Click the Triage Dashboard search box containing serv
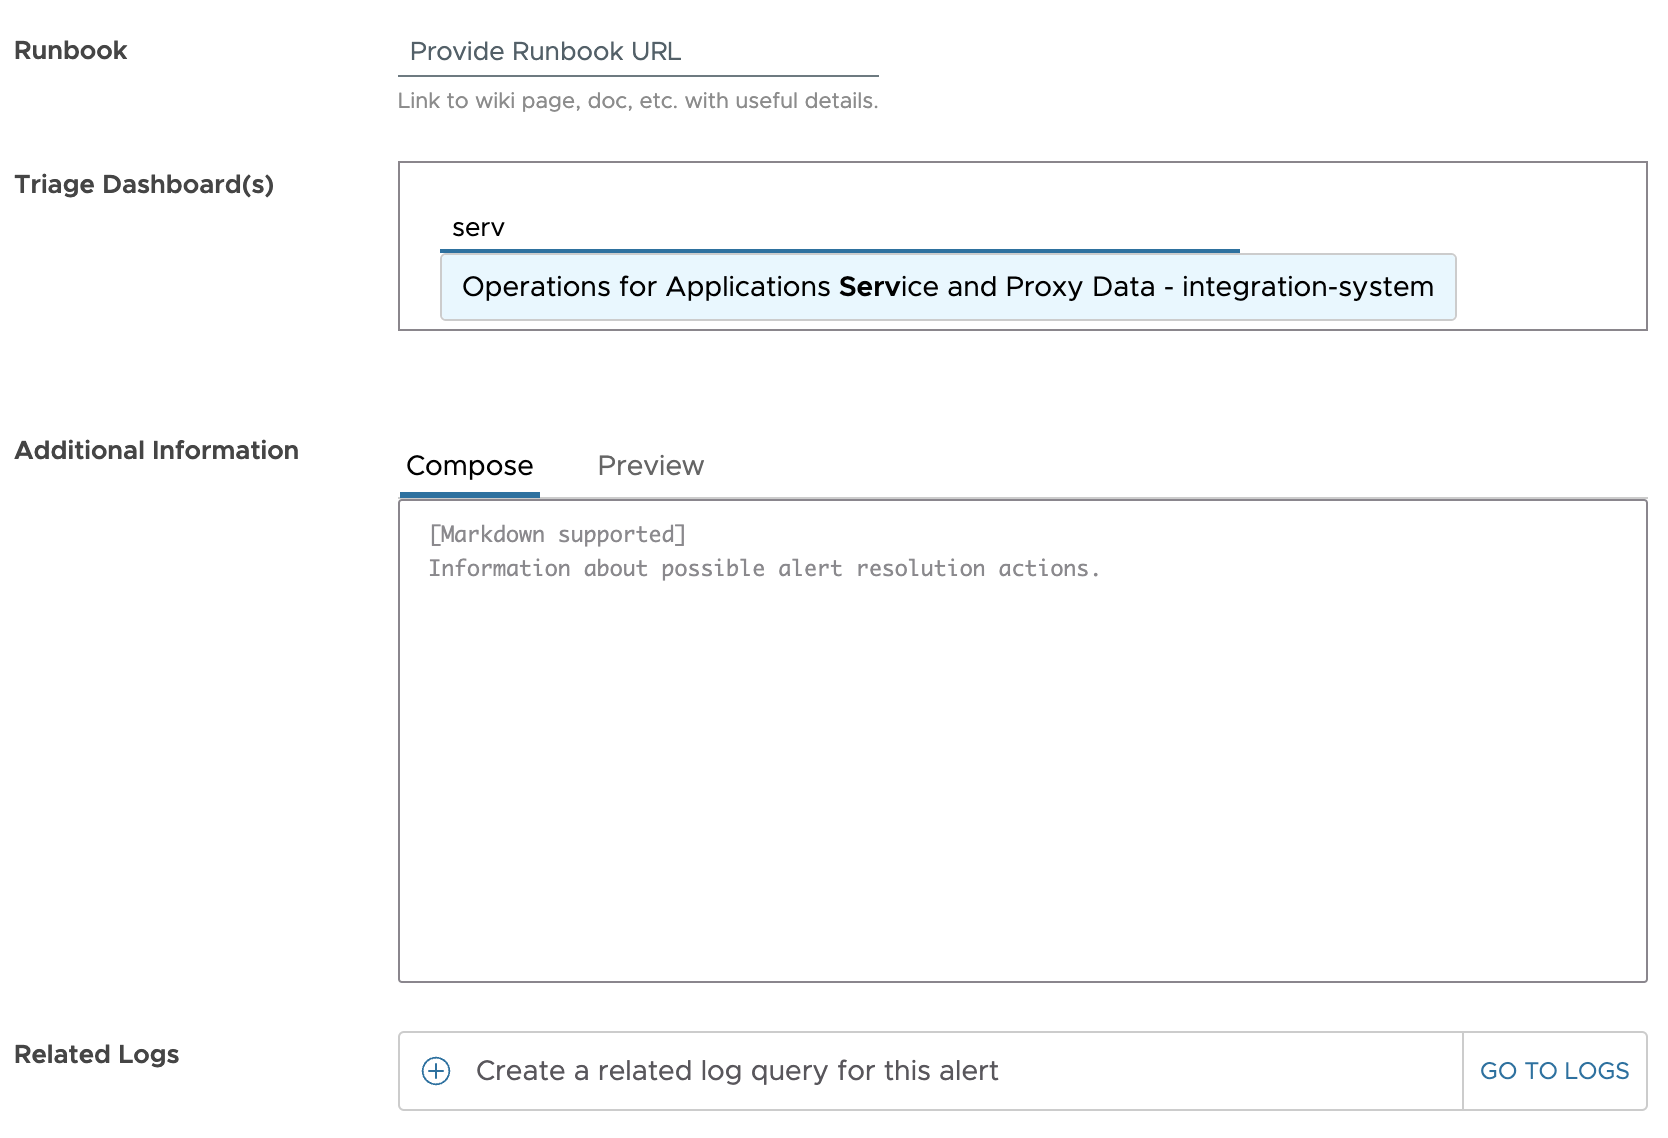Viewport: 1668px width, 1138px height. pos(840,228)
